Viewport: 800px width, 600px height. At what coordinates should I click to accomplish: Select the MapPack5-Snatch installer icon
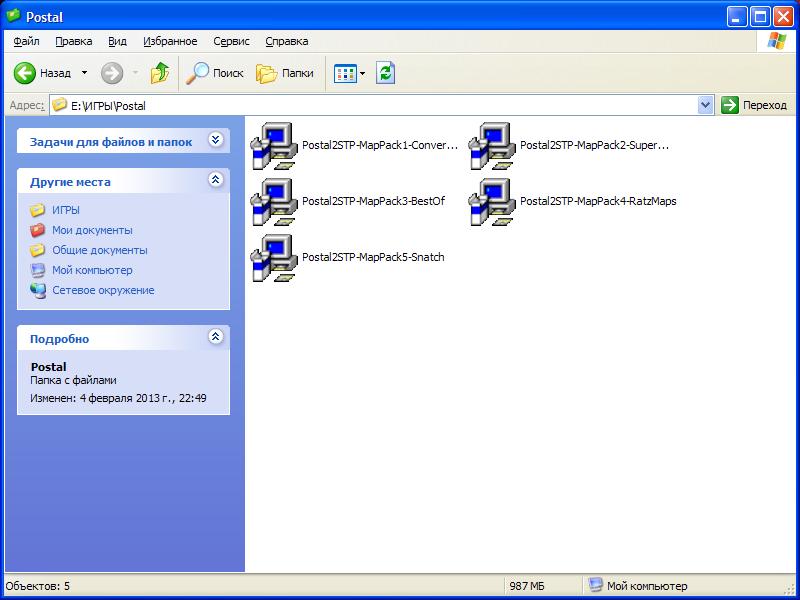pos(274,258)
